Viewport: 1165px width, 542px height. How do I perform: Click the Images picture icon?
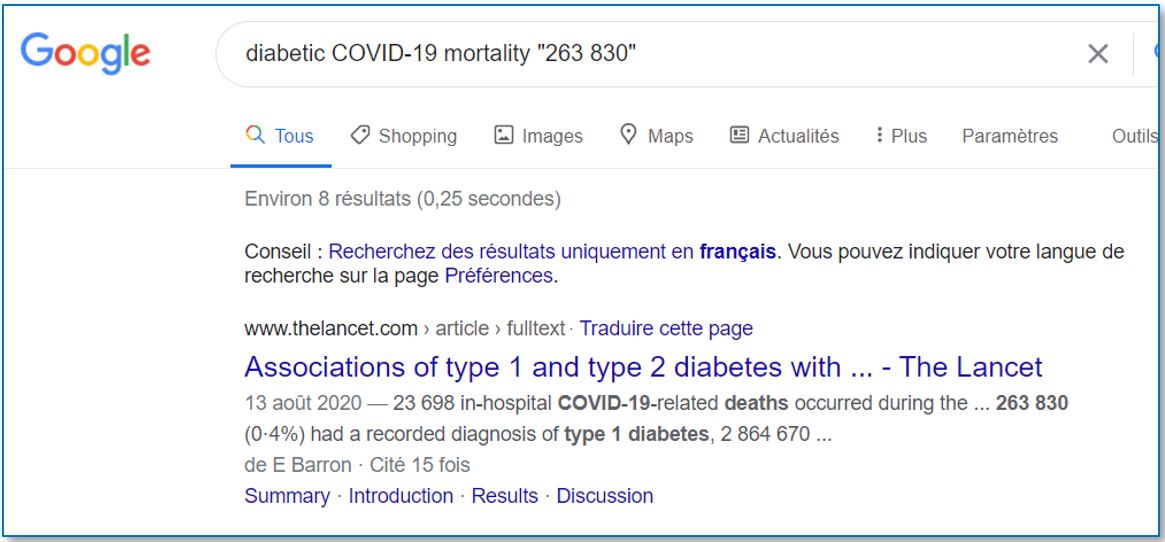(504, 135)
